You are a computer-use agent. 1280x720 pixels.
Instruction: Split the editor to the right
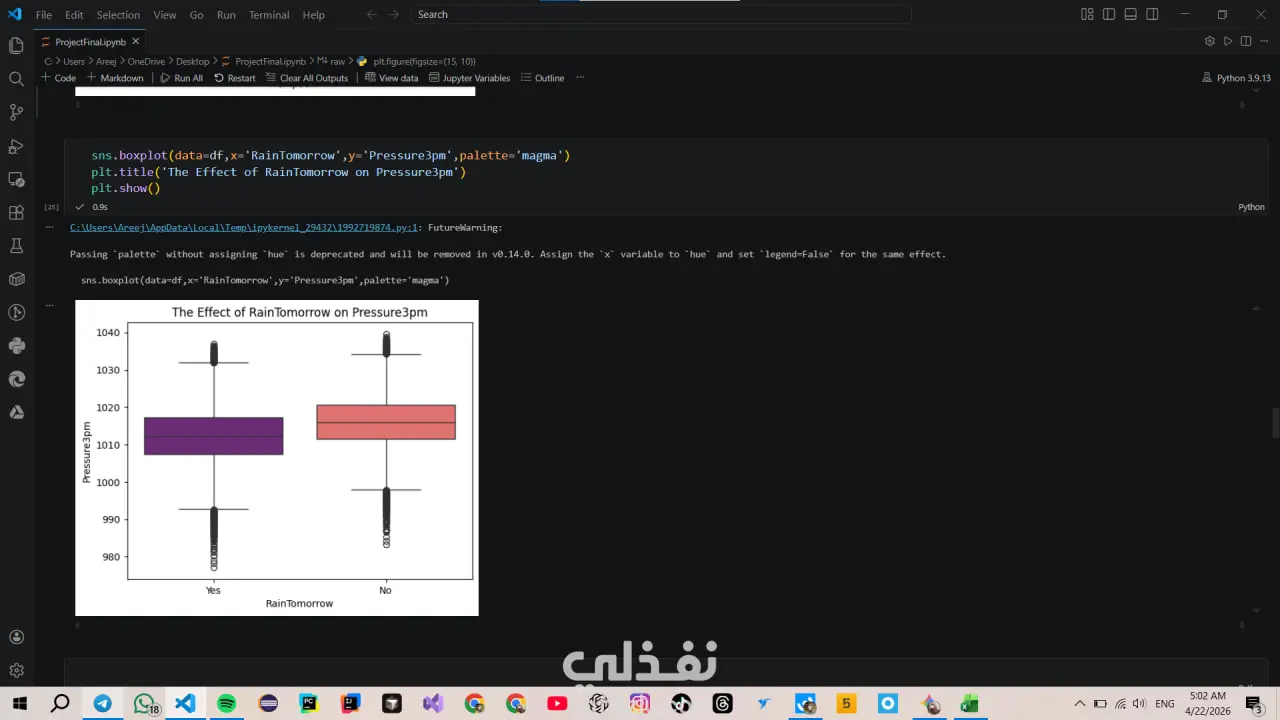1246,41
